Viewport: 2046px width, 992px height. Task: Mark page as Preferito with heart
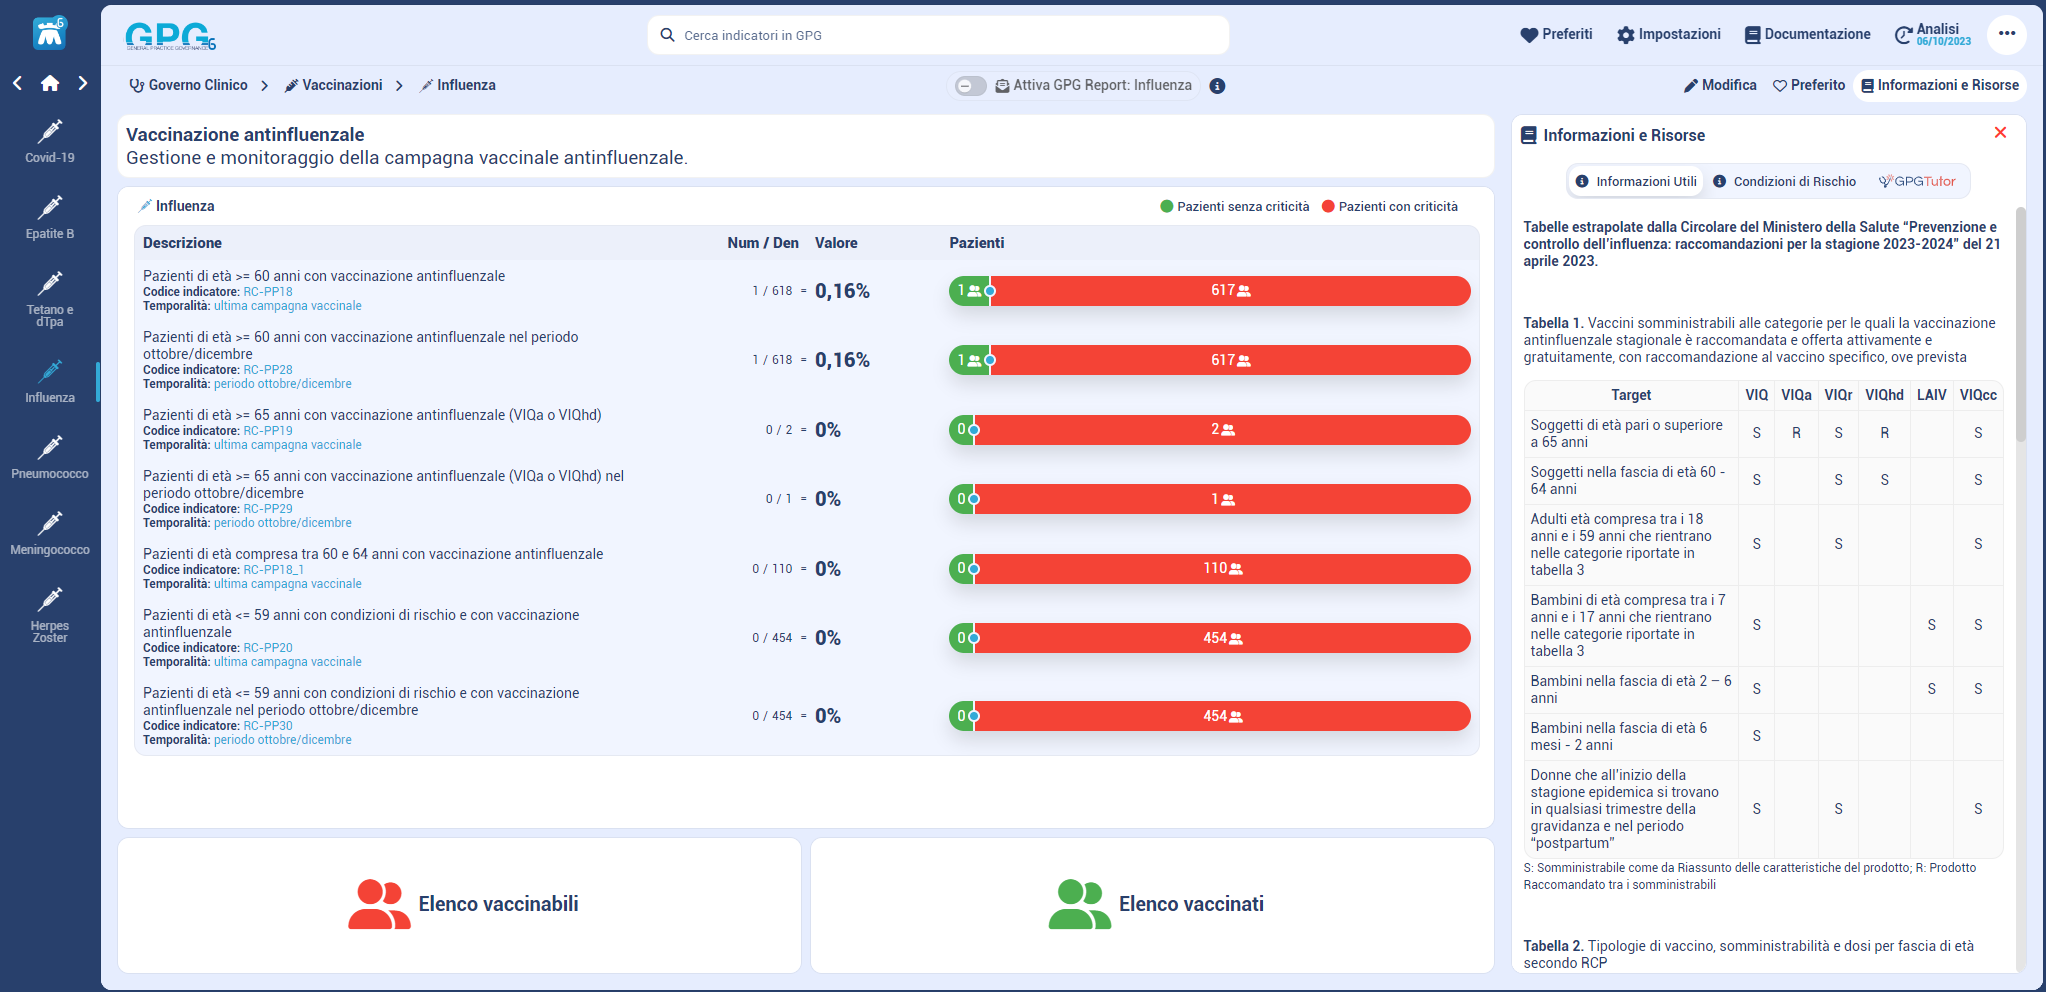1808,86
